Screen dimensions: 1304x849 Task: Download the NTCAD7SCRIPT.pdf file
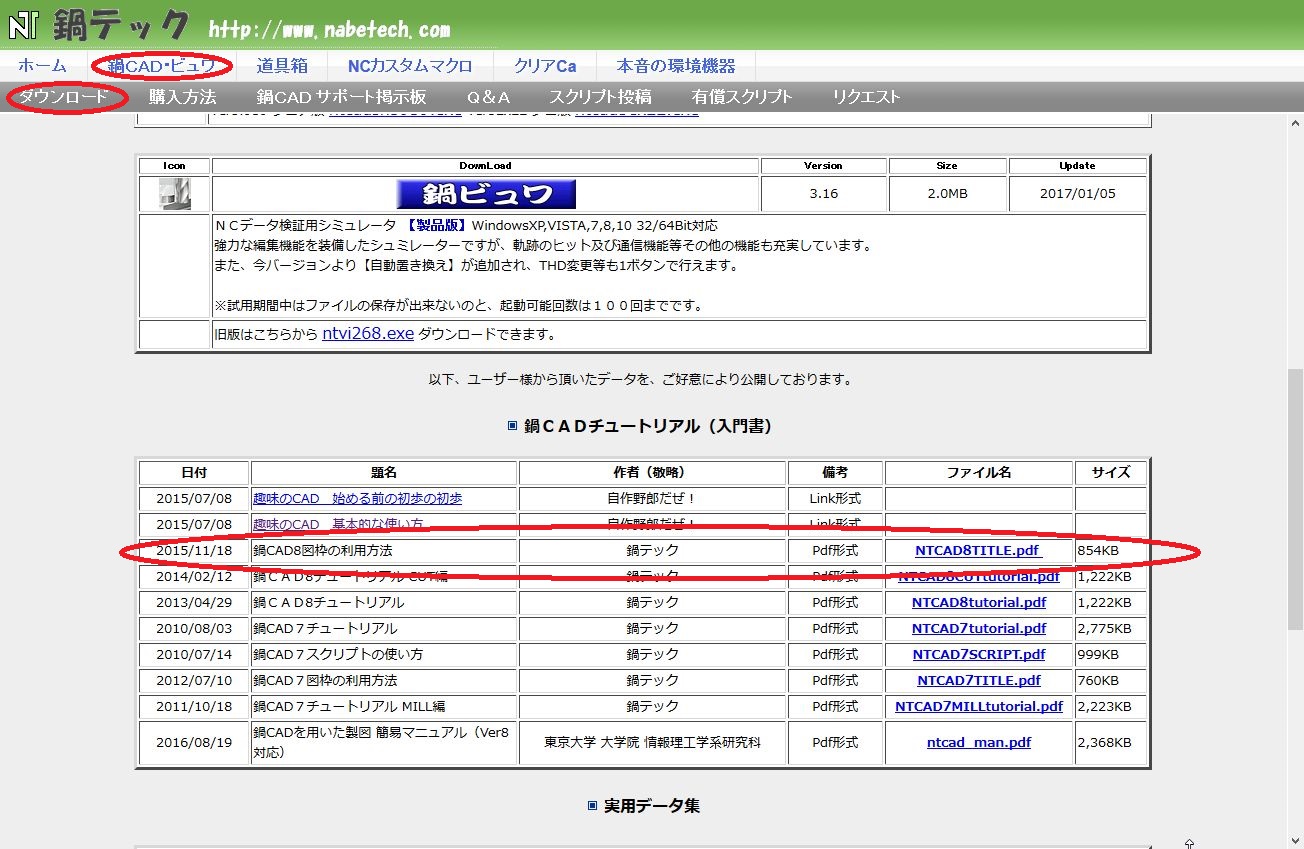979,654
